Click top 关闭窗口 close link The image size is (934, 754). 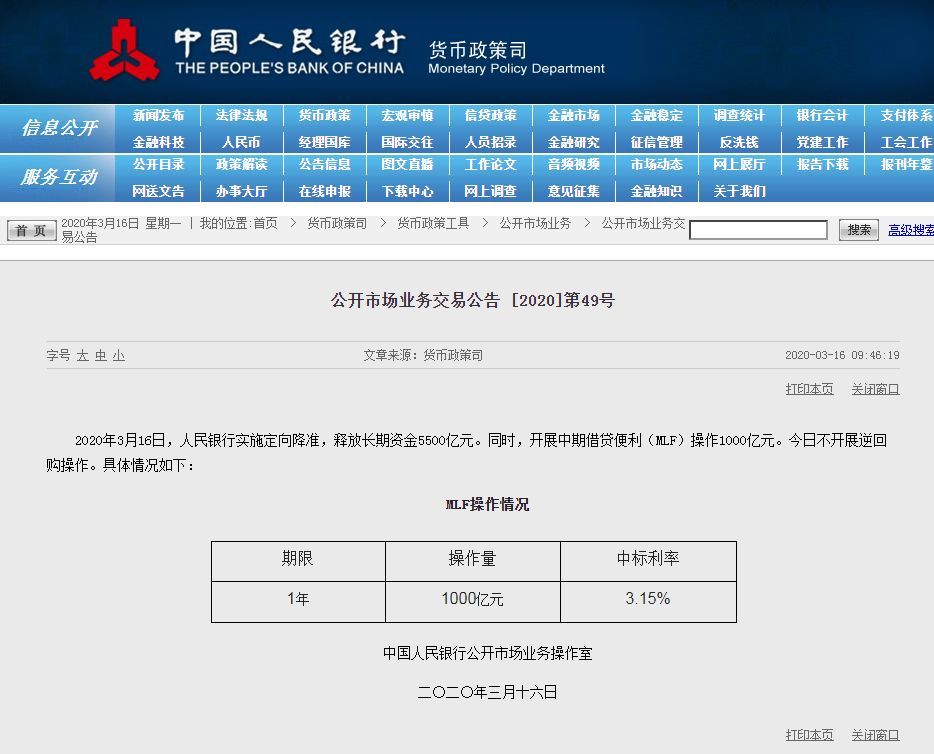pos(875,390)
